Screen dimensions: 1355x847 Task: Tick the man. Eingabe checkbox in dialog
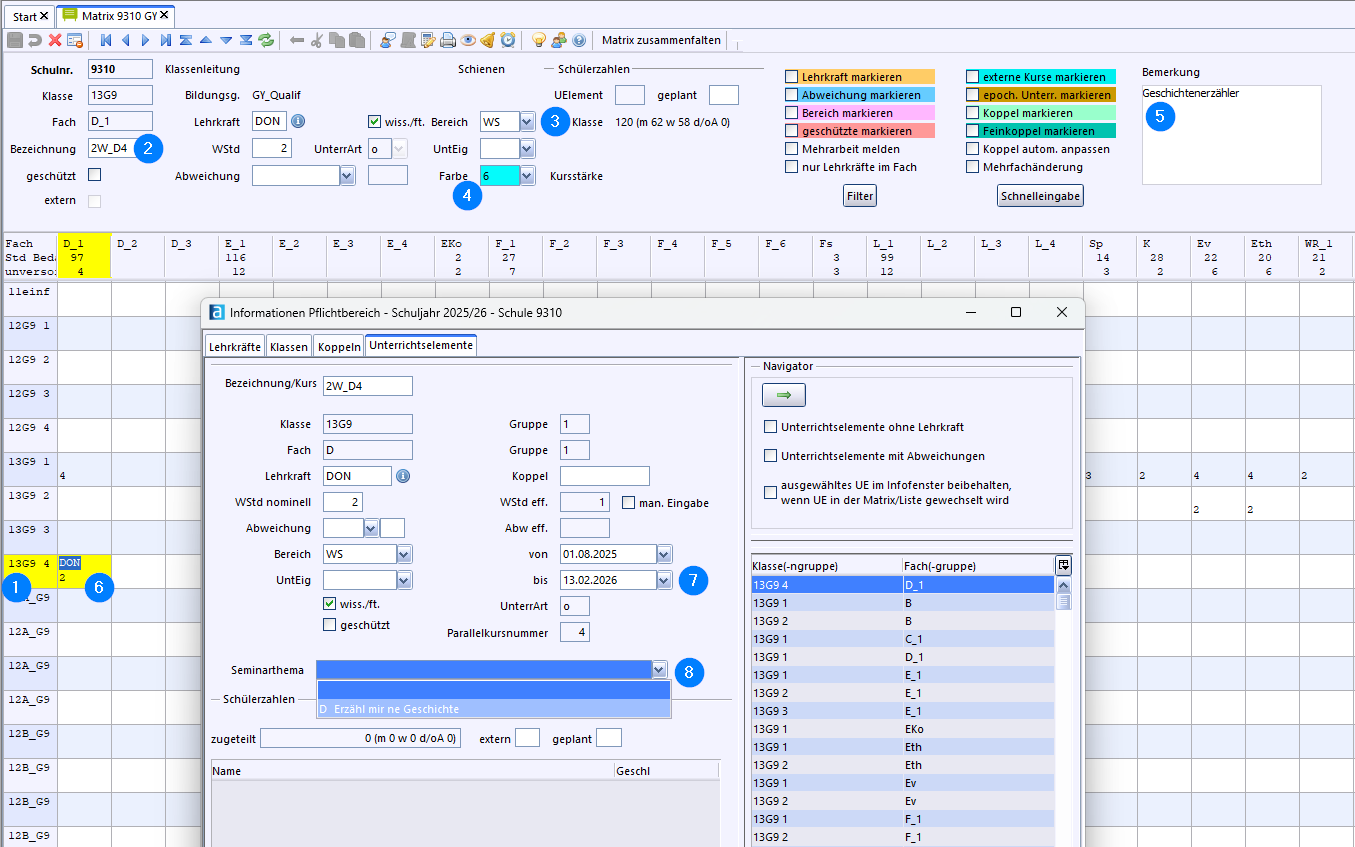point(628,503)
